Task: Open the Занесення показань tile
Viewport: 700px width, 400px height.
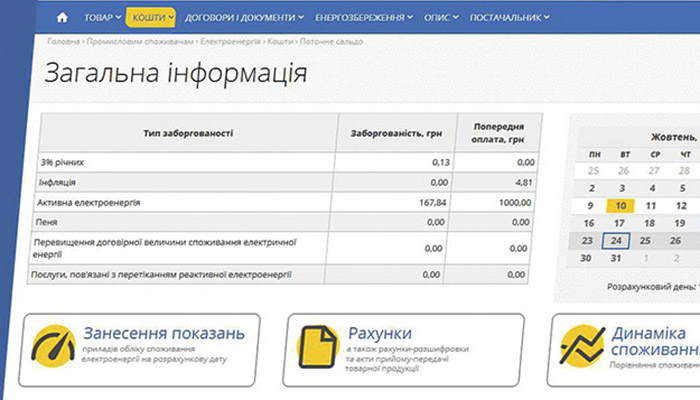Action: point(164,333)
